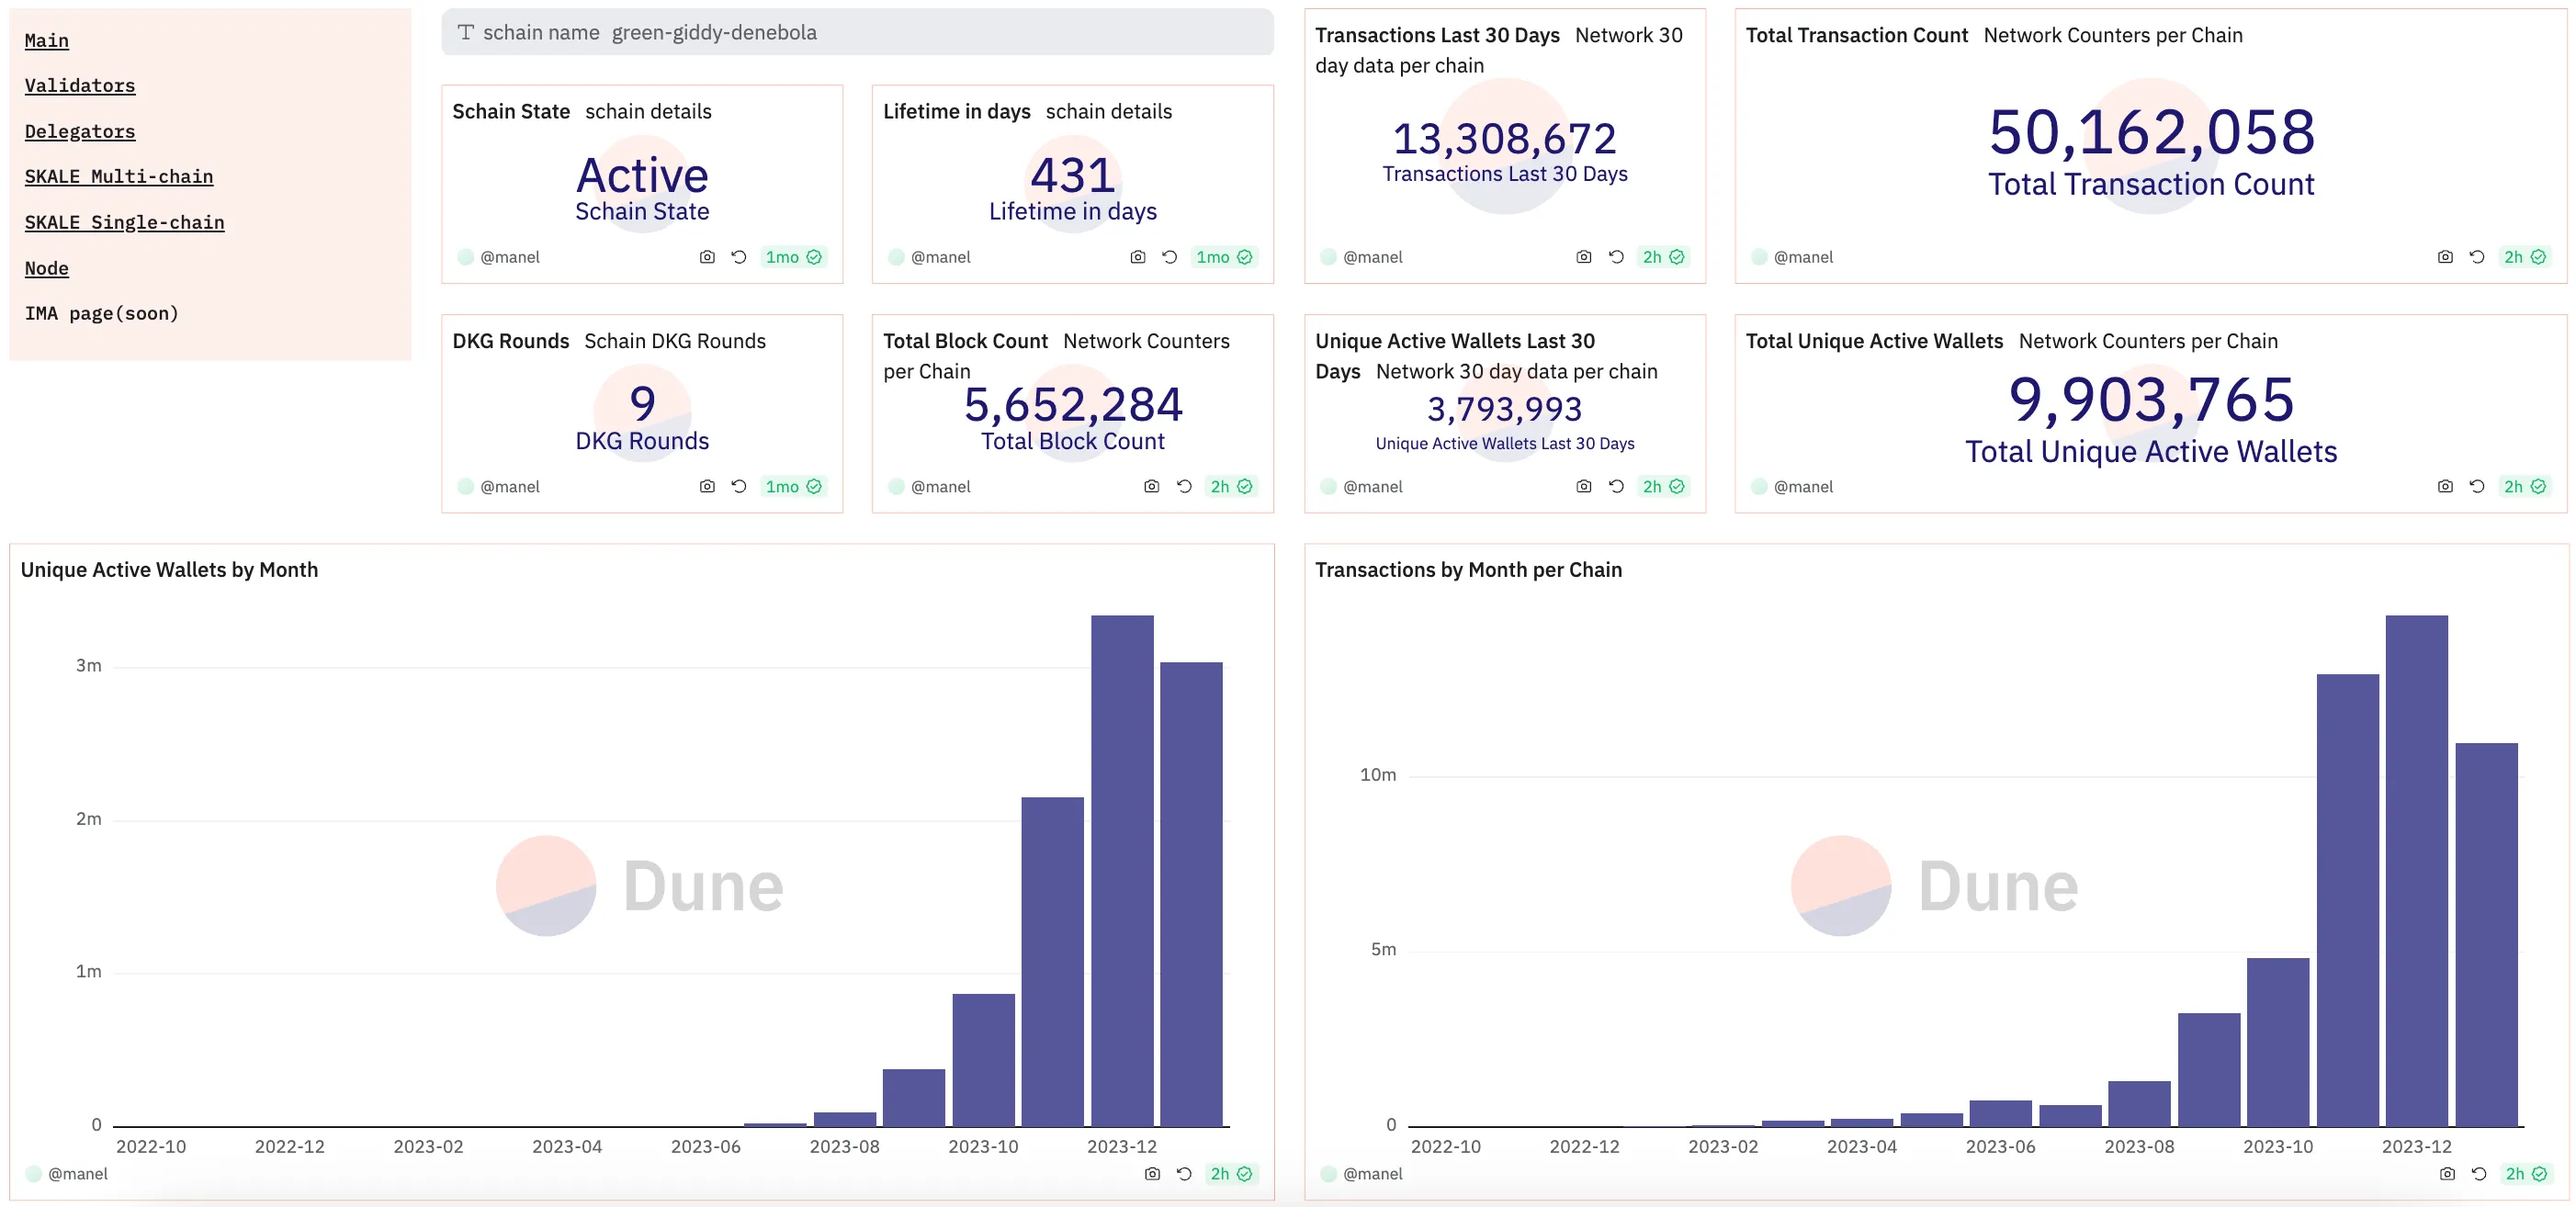The height and width of the screenshot is (1207, 2576).
Task: Open Transactions by Month per Chain chart title
Action: 1468,570
